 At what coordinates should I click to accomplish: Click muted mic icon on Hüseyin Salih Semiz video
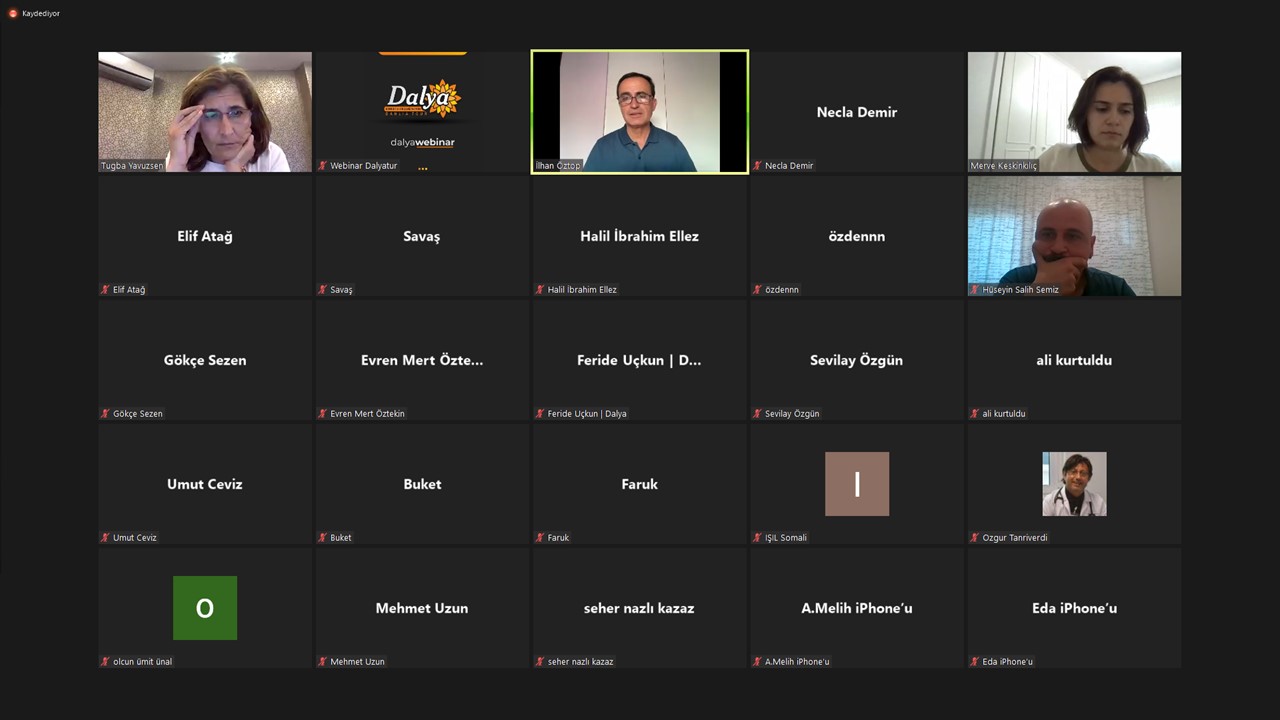click(x=975, y=290)
